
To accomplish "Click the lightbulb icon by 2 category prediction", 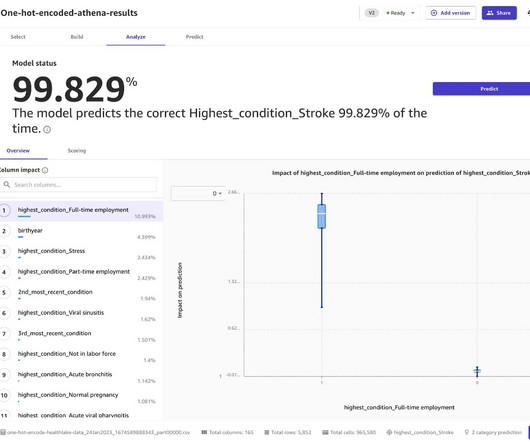I will click(x=467, y=432).
